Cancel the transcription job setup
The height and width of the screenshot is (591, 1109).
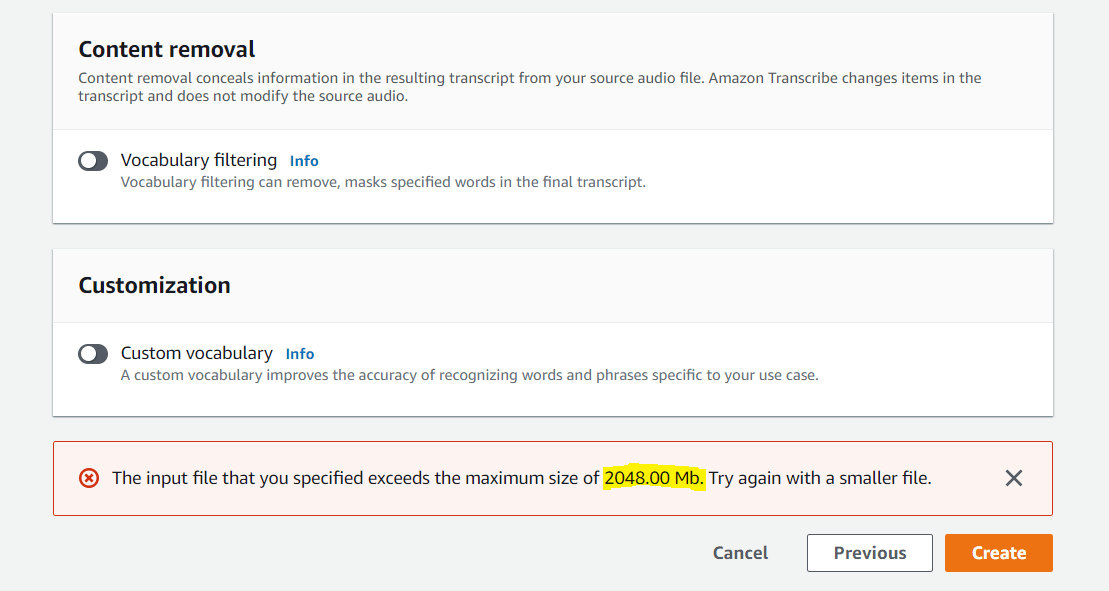739,552
